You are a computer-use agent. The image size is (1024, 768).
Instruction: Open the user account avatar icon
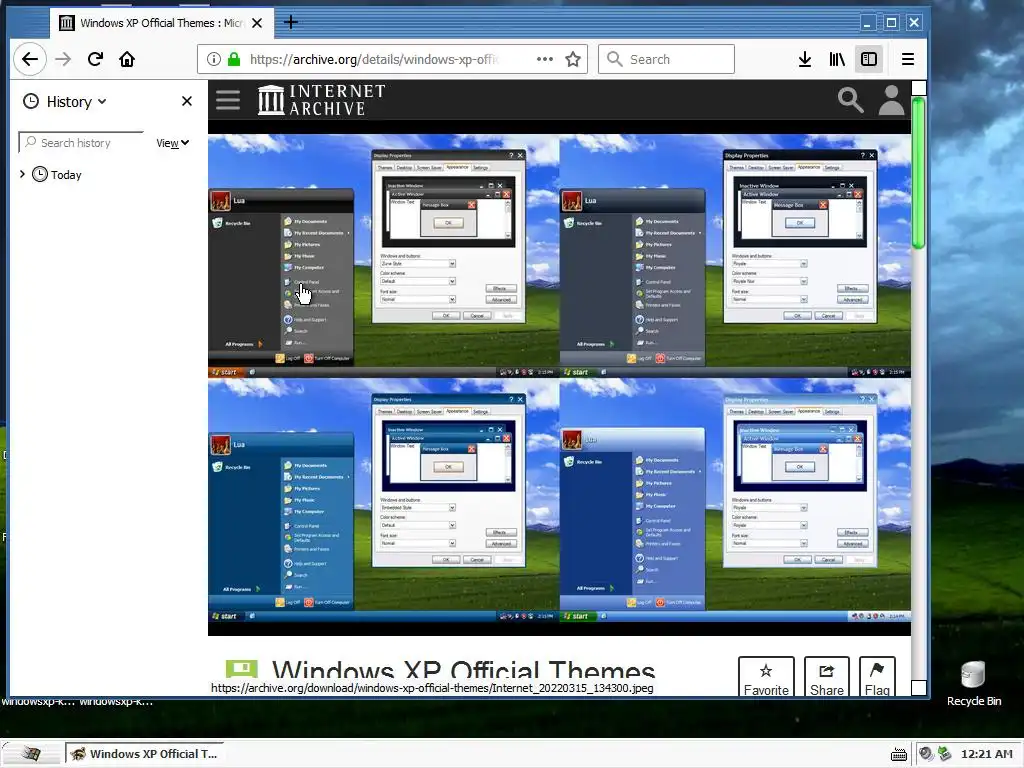[x=891, y=100]
